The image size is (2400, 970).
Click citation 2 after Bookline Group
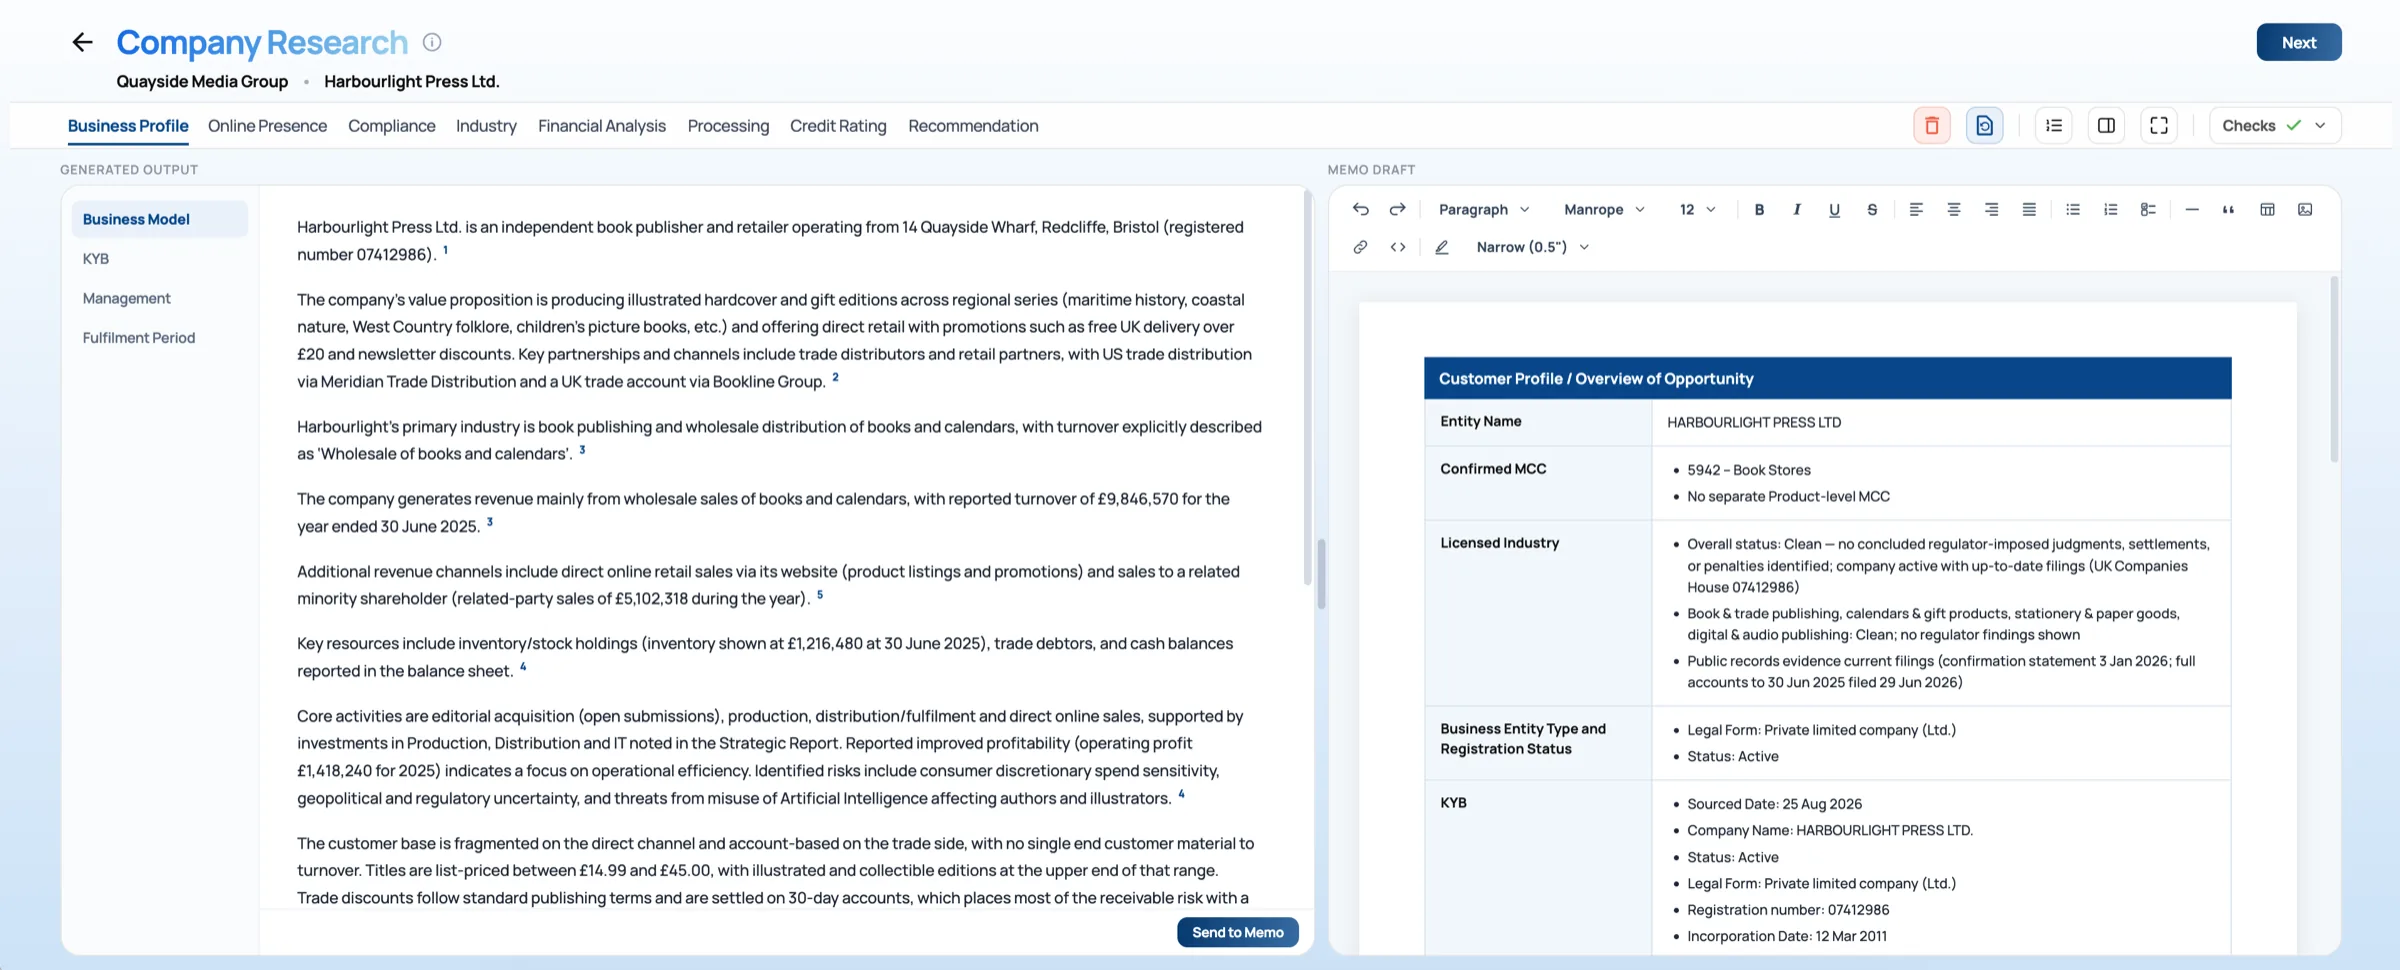835,377
